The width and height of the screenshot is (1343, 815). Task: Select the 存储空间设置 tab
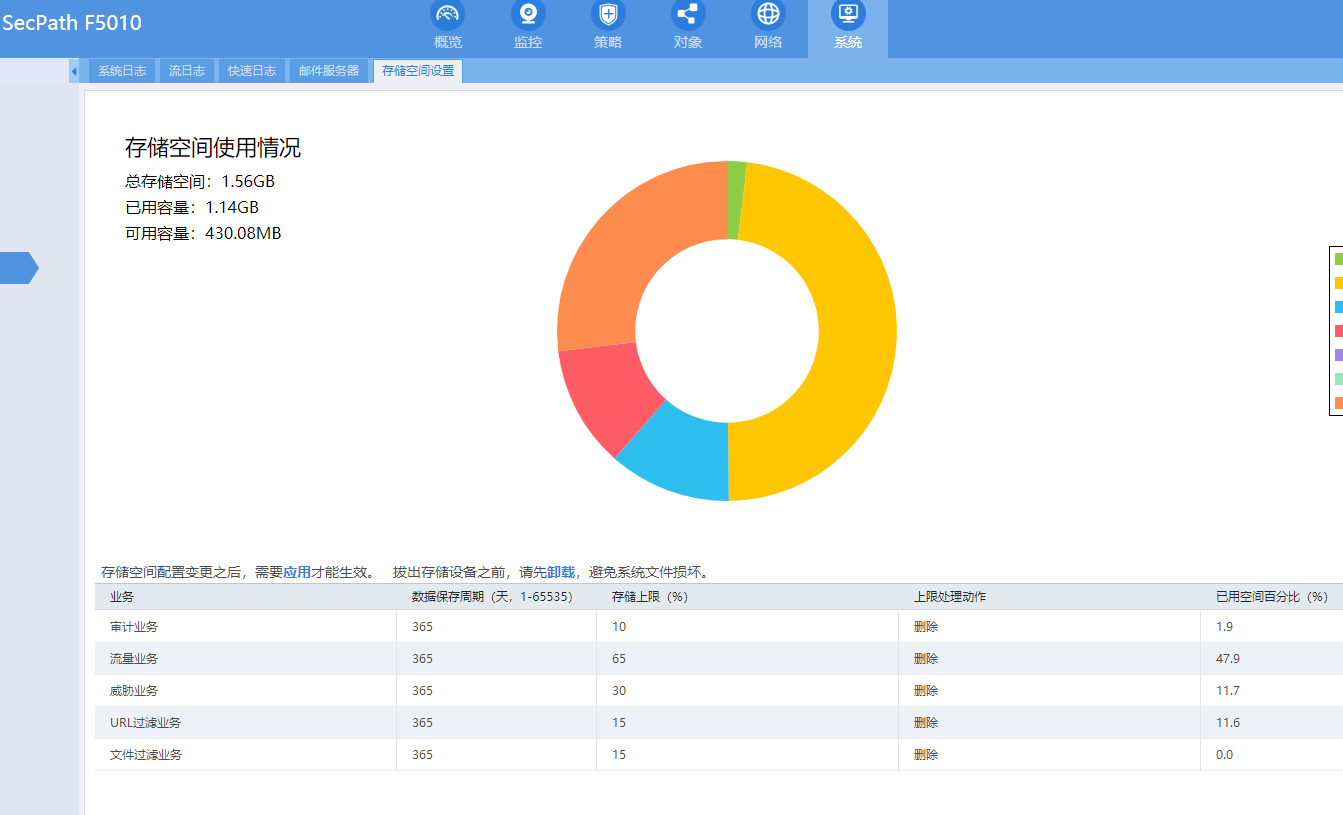pyautogui.click(x=418, y=71)
